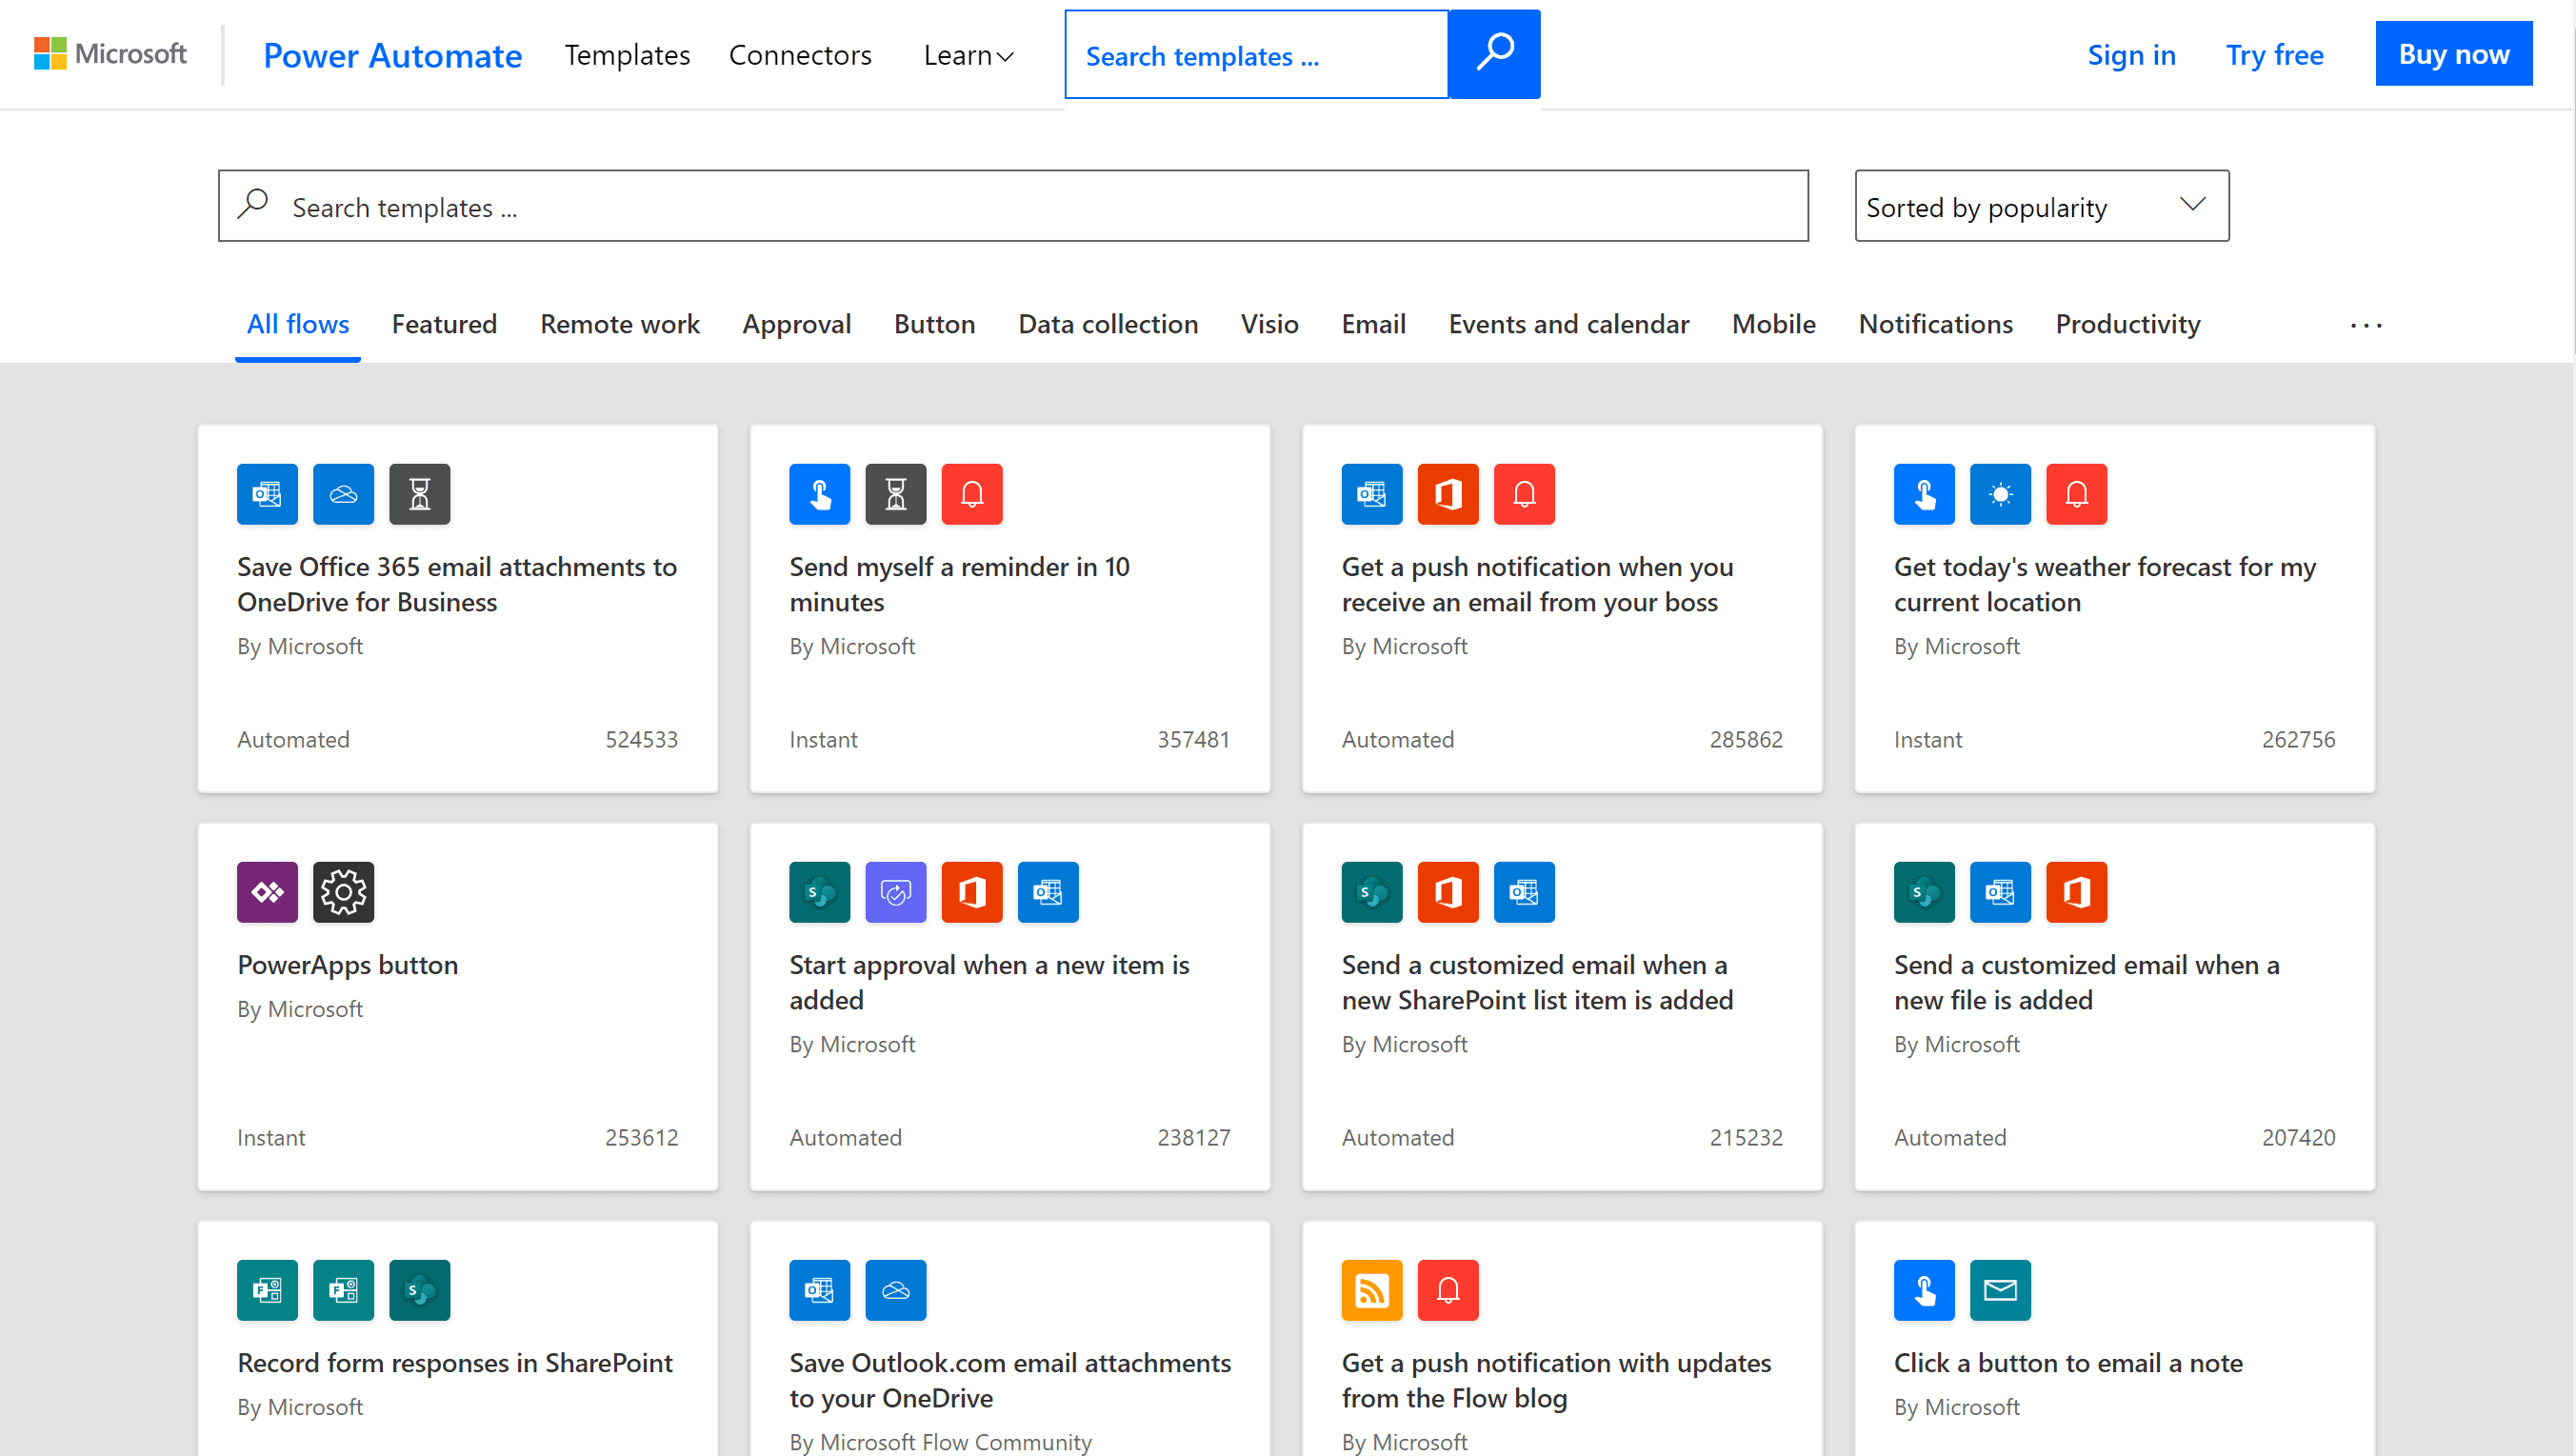Click the weather forecast location icon
Image resolution: width=2576 pixels, height=1456 pixels.
(1999, 493)
